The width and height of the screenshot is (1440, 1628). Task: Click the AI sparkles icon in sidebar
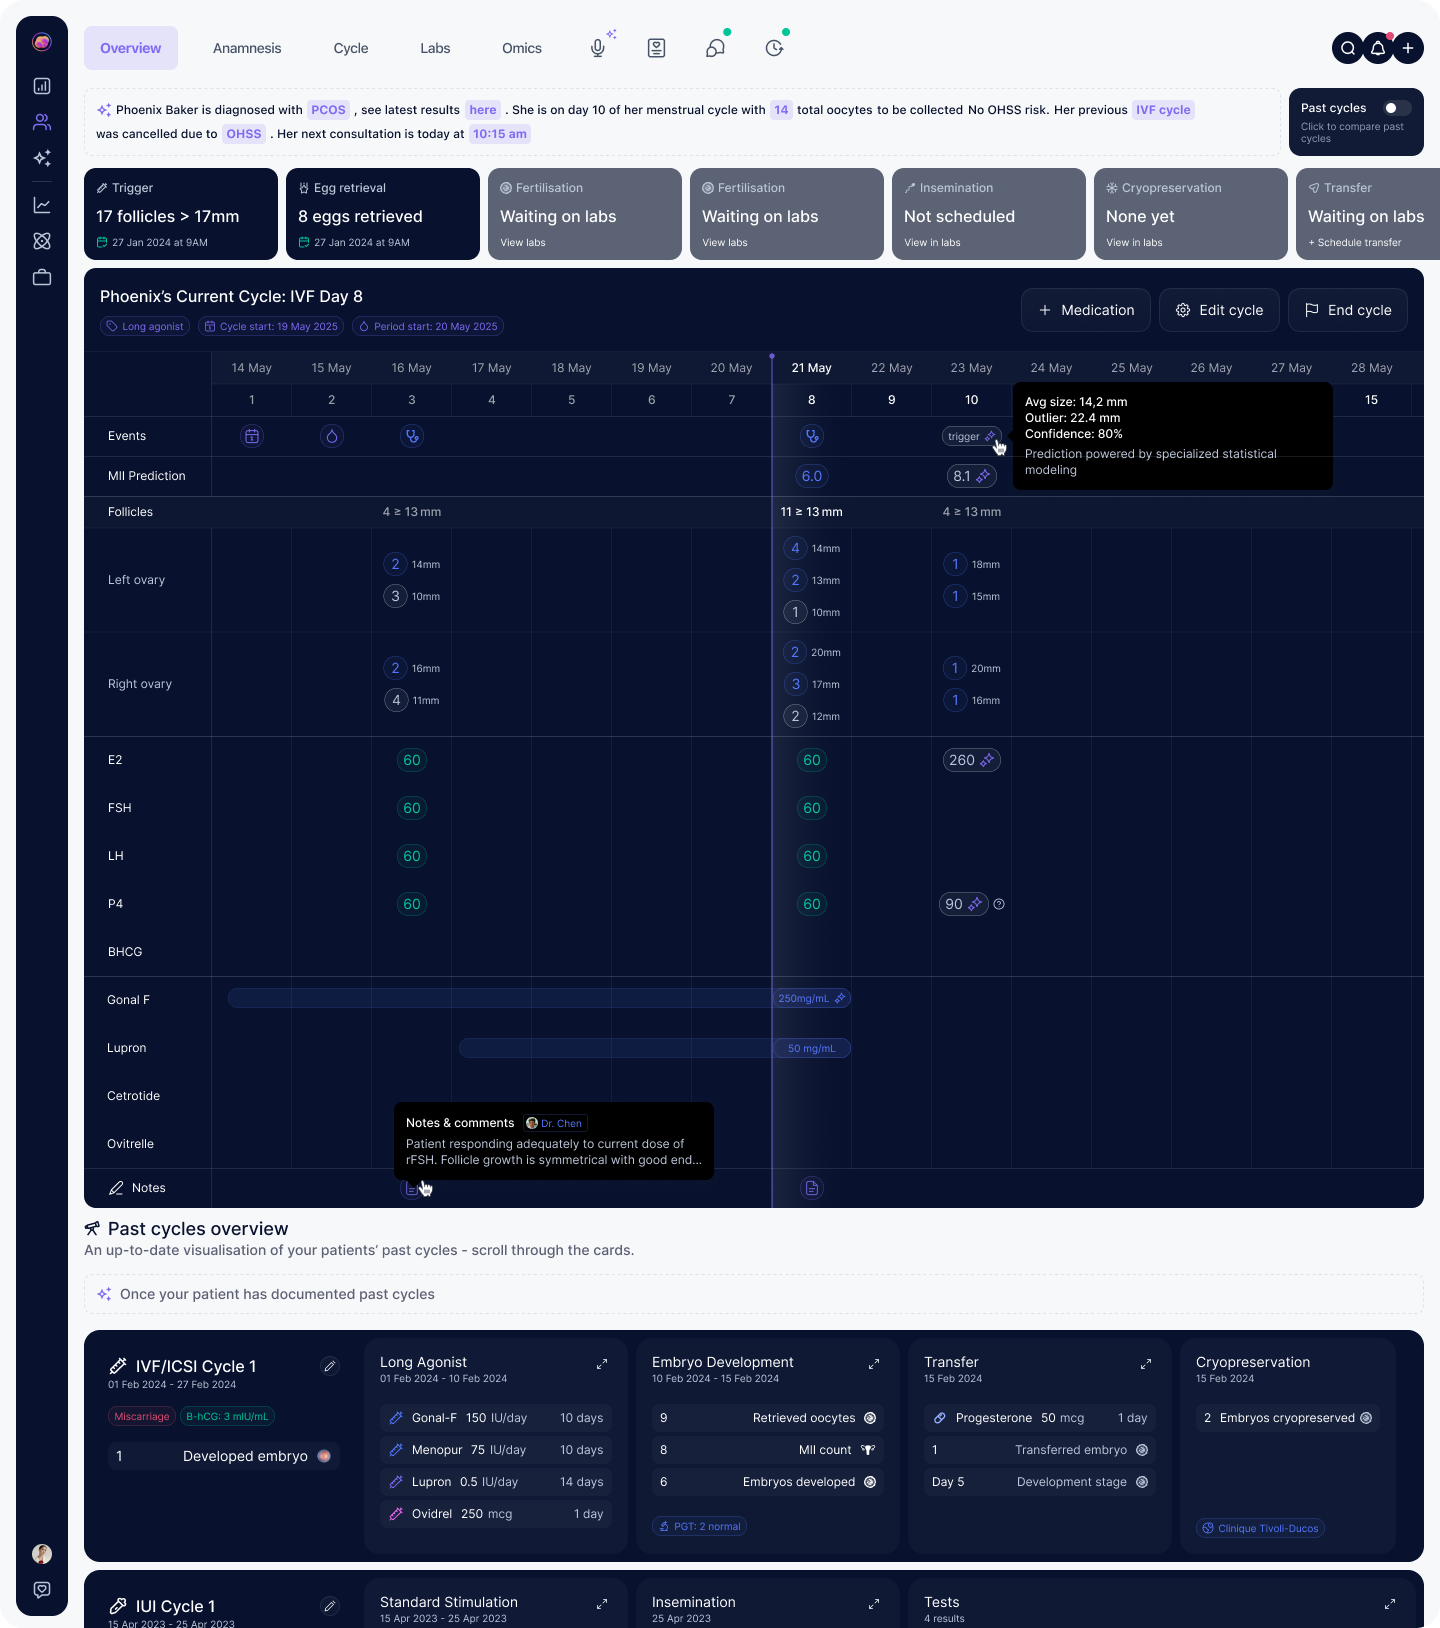point(42,158)
